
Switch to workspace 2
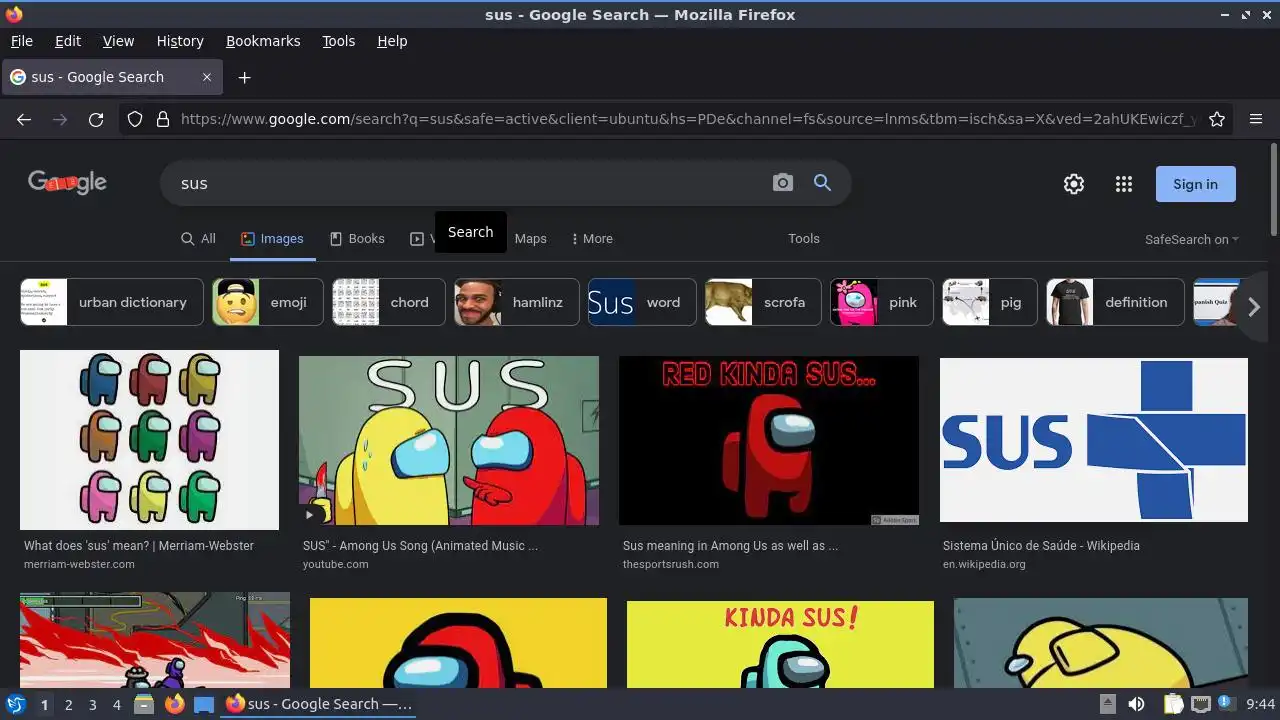click(68, 704)
